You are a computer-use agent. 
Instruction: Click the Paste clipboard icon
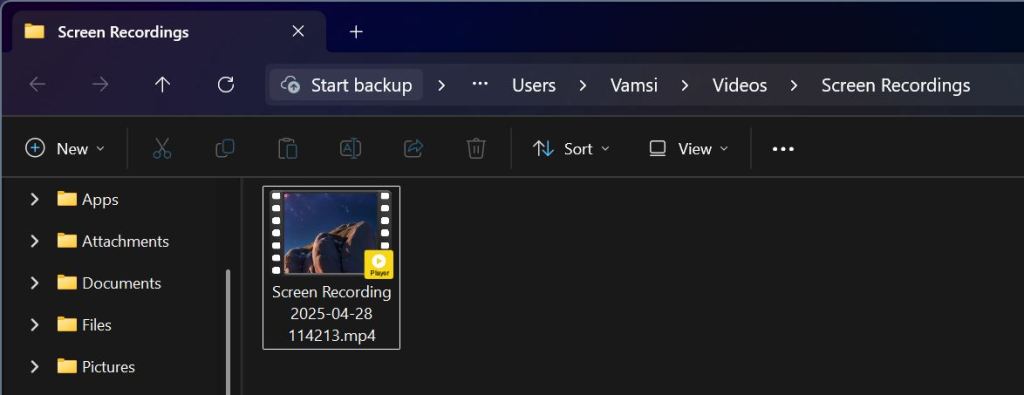pyautogui.click(x=287, y=149)
